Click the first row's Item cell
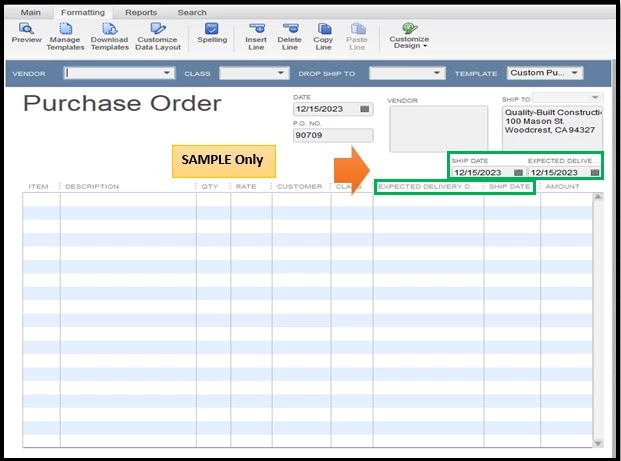 [42, 200]
